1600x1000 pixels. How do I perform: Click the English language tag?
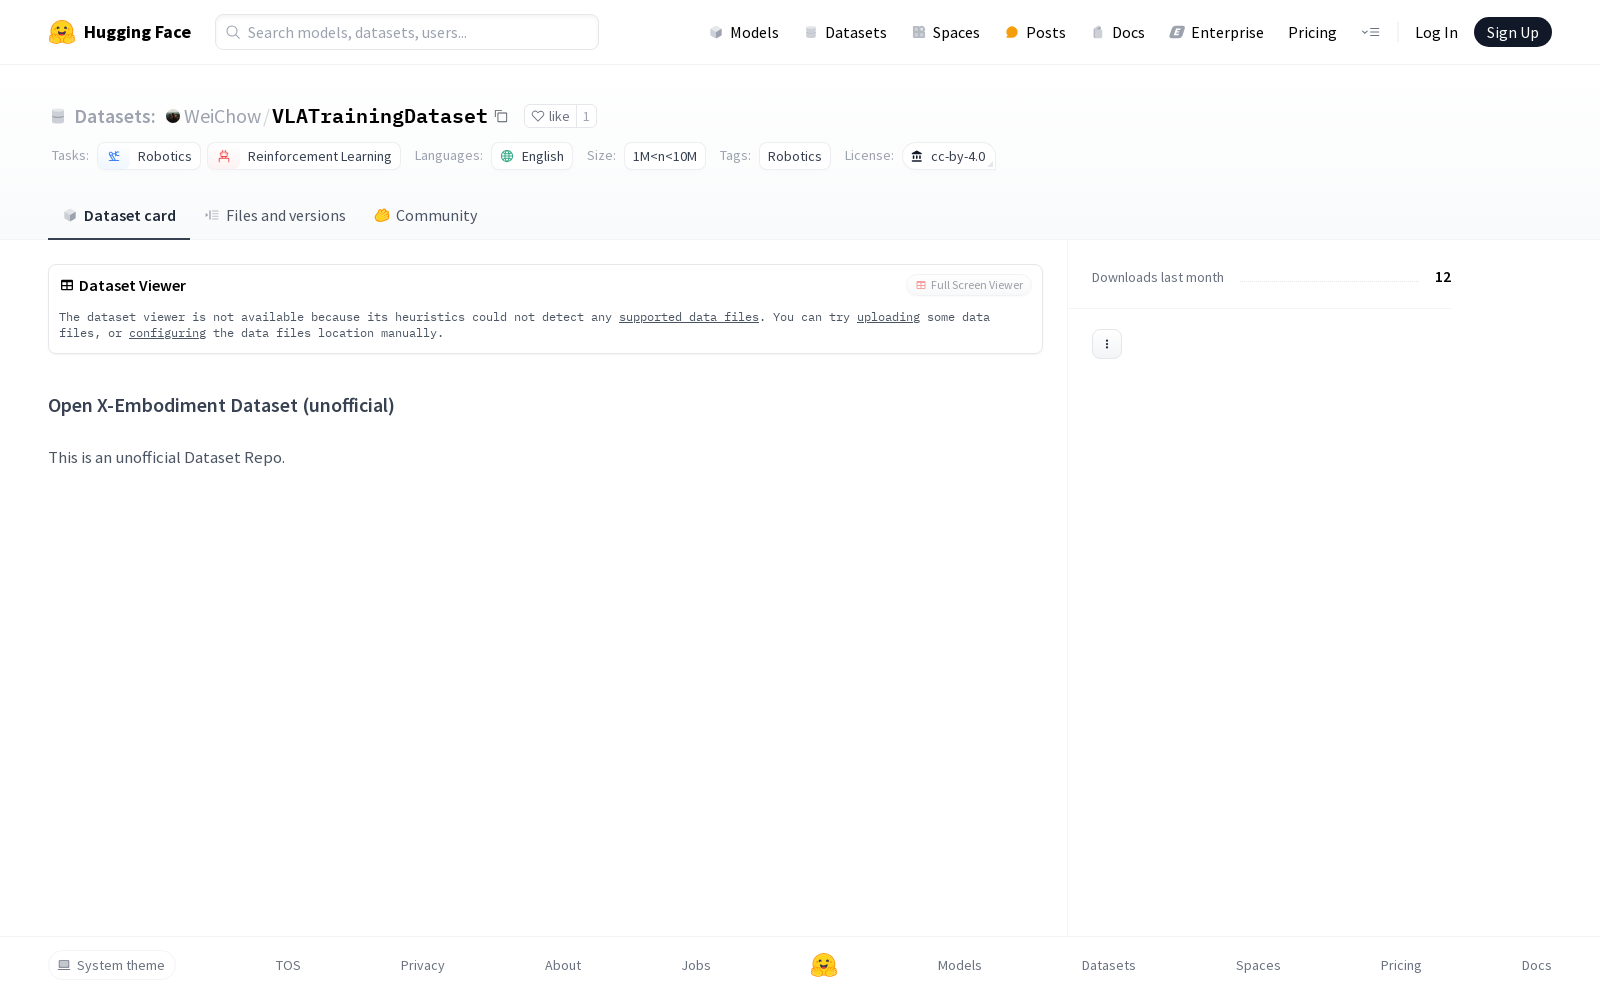pyautogui.click(x=532, y=156)
